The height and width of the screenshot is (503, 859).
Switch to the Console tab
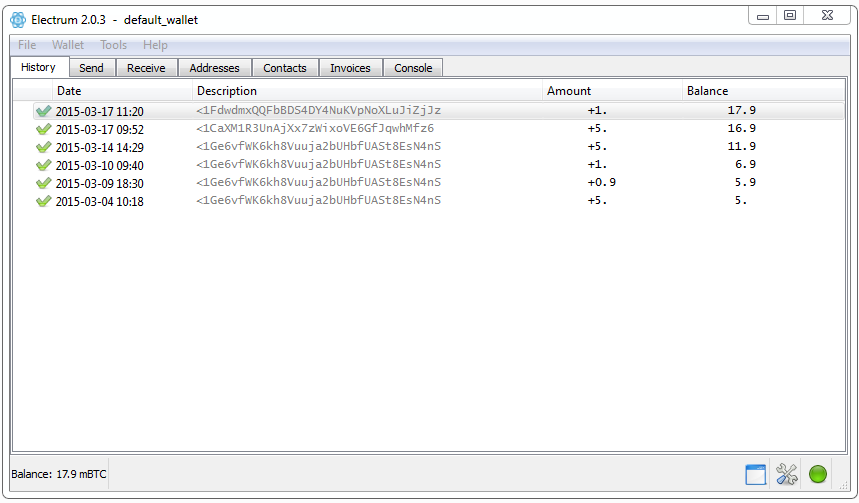413,68
